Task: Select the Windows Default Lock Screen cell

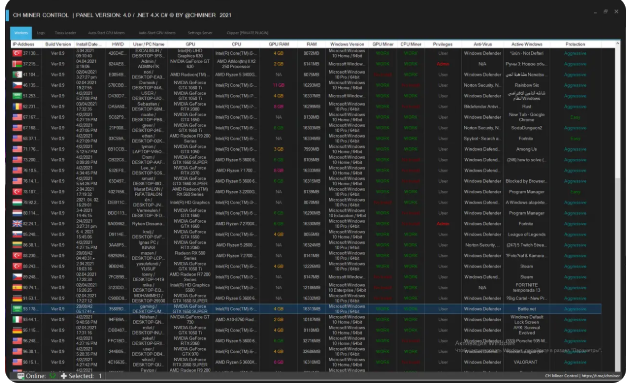Action: 527,320
